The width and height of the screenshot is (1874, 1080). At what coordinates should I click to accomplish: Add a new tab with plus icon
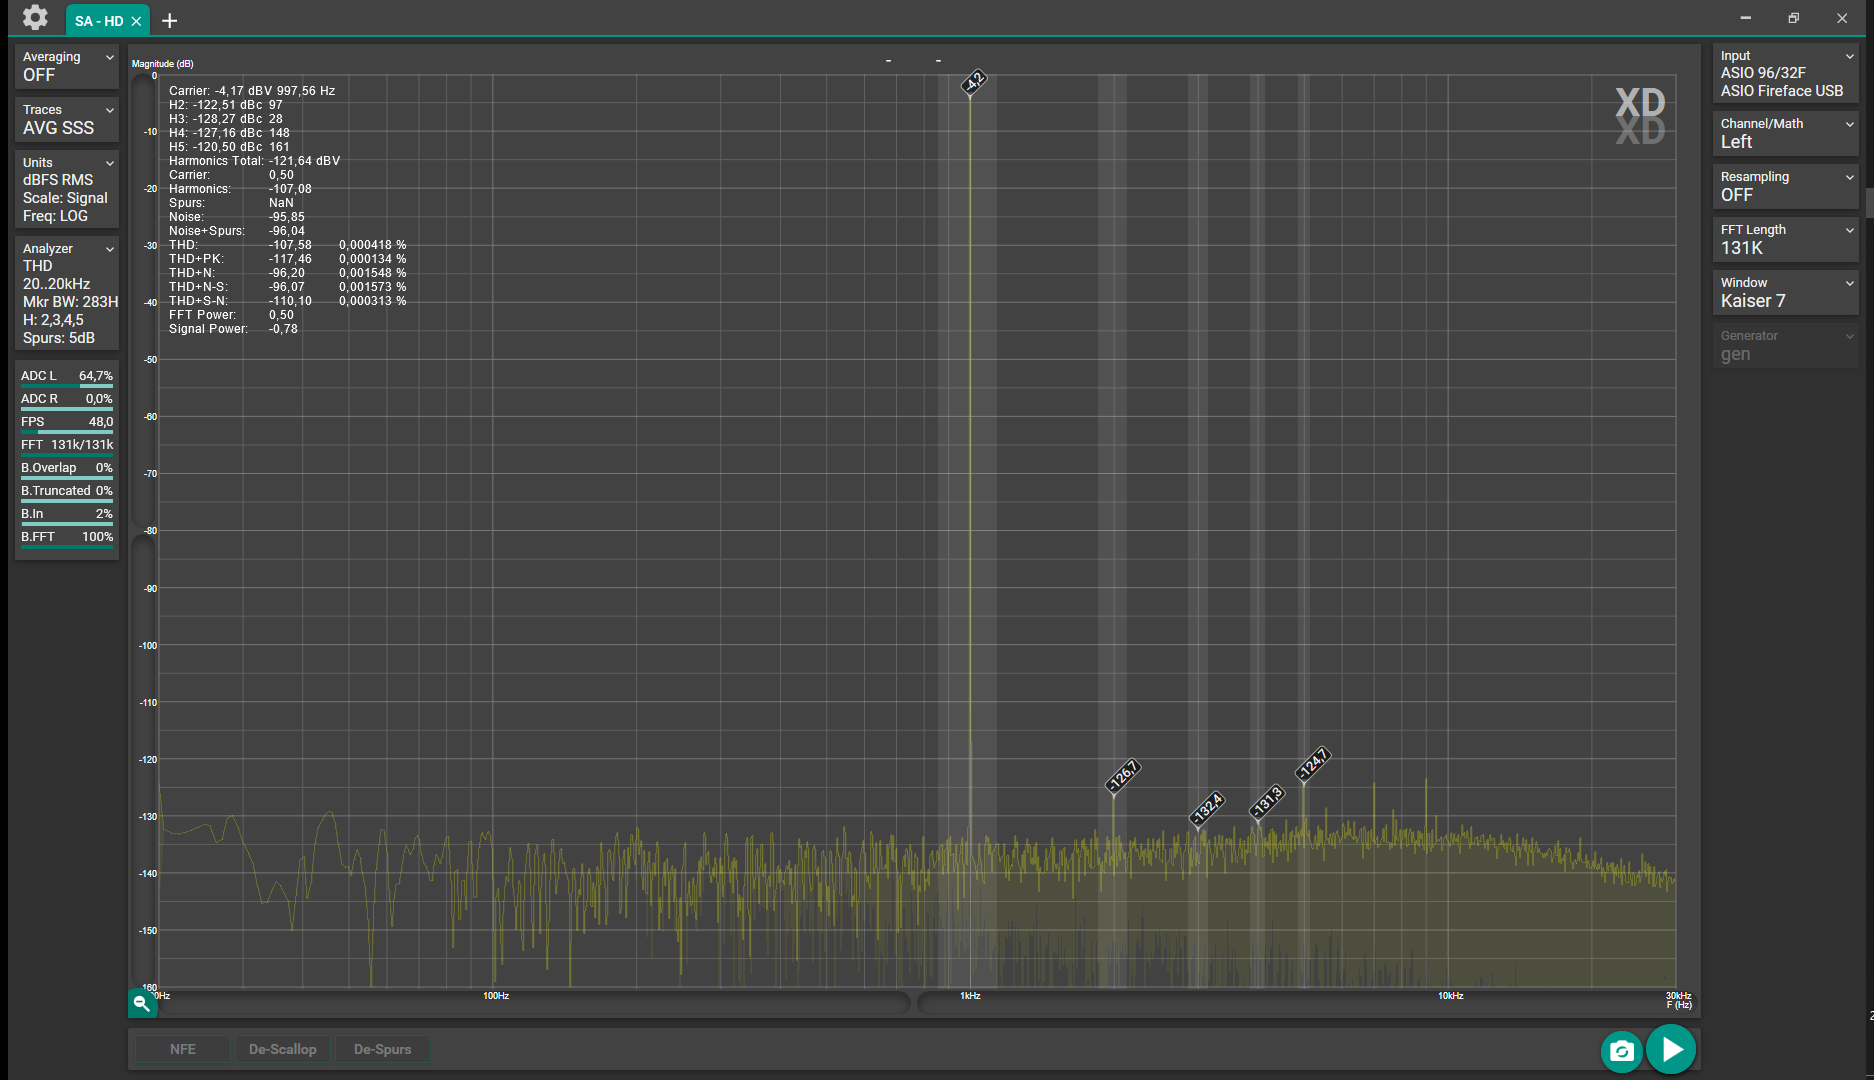point(170,21)
